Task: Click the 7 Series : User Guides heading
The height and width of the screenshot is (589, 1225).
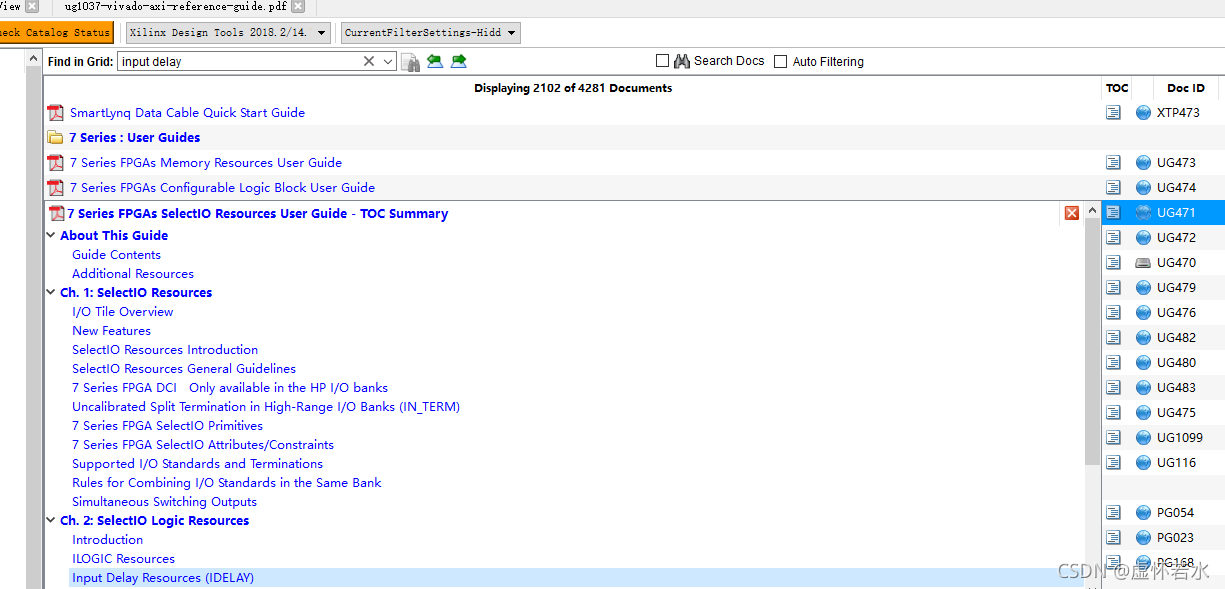Action: coord(134,138)
